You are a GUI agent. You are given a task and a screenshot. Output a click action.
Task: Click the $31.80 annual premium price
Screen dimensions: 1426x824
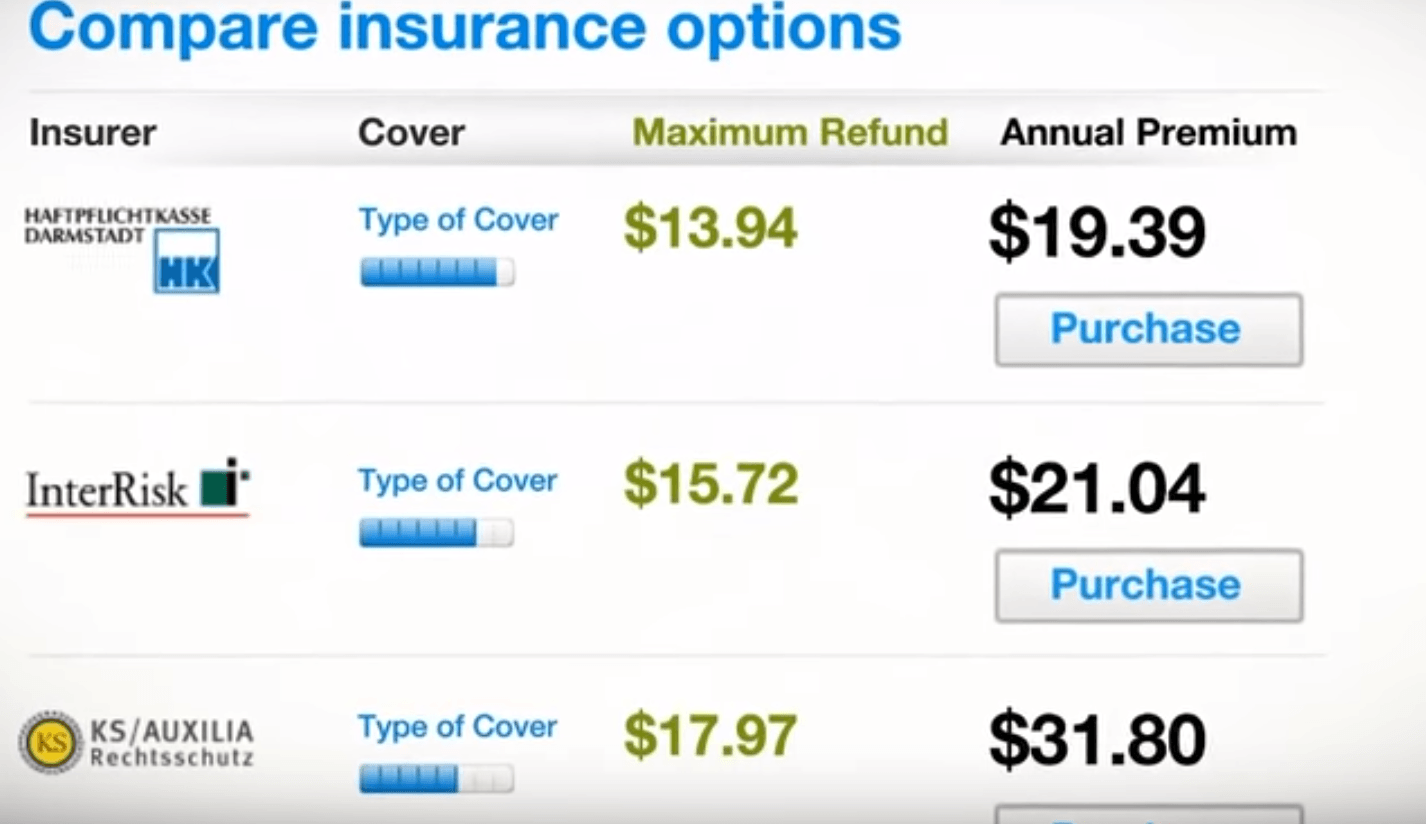click(x=1096, y=740)
